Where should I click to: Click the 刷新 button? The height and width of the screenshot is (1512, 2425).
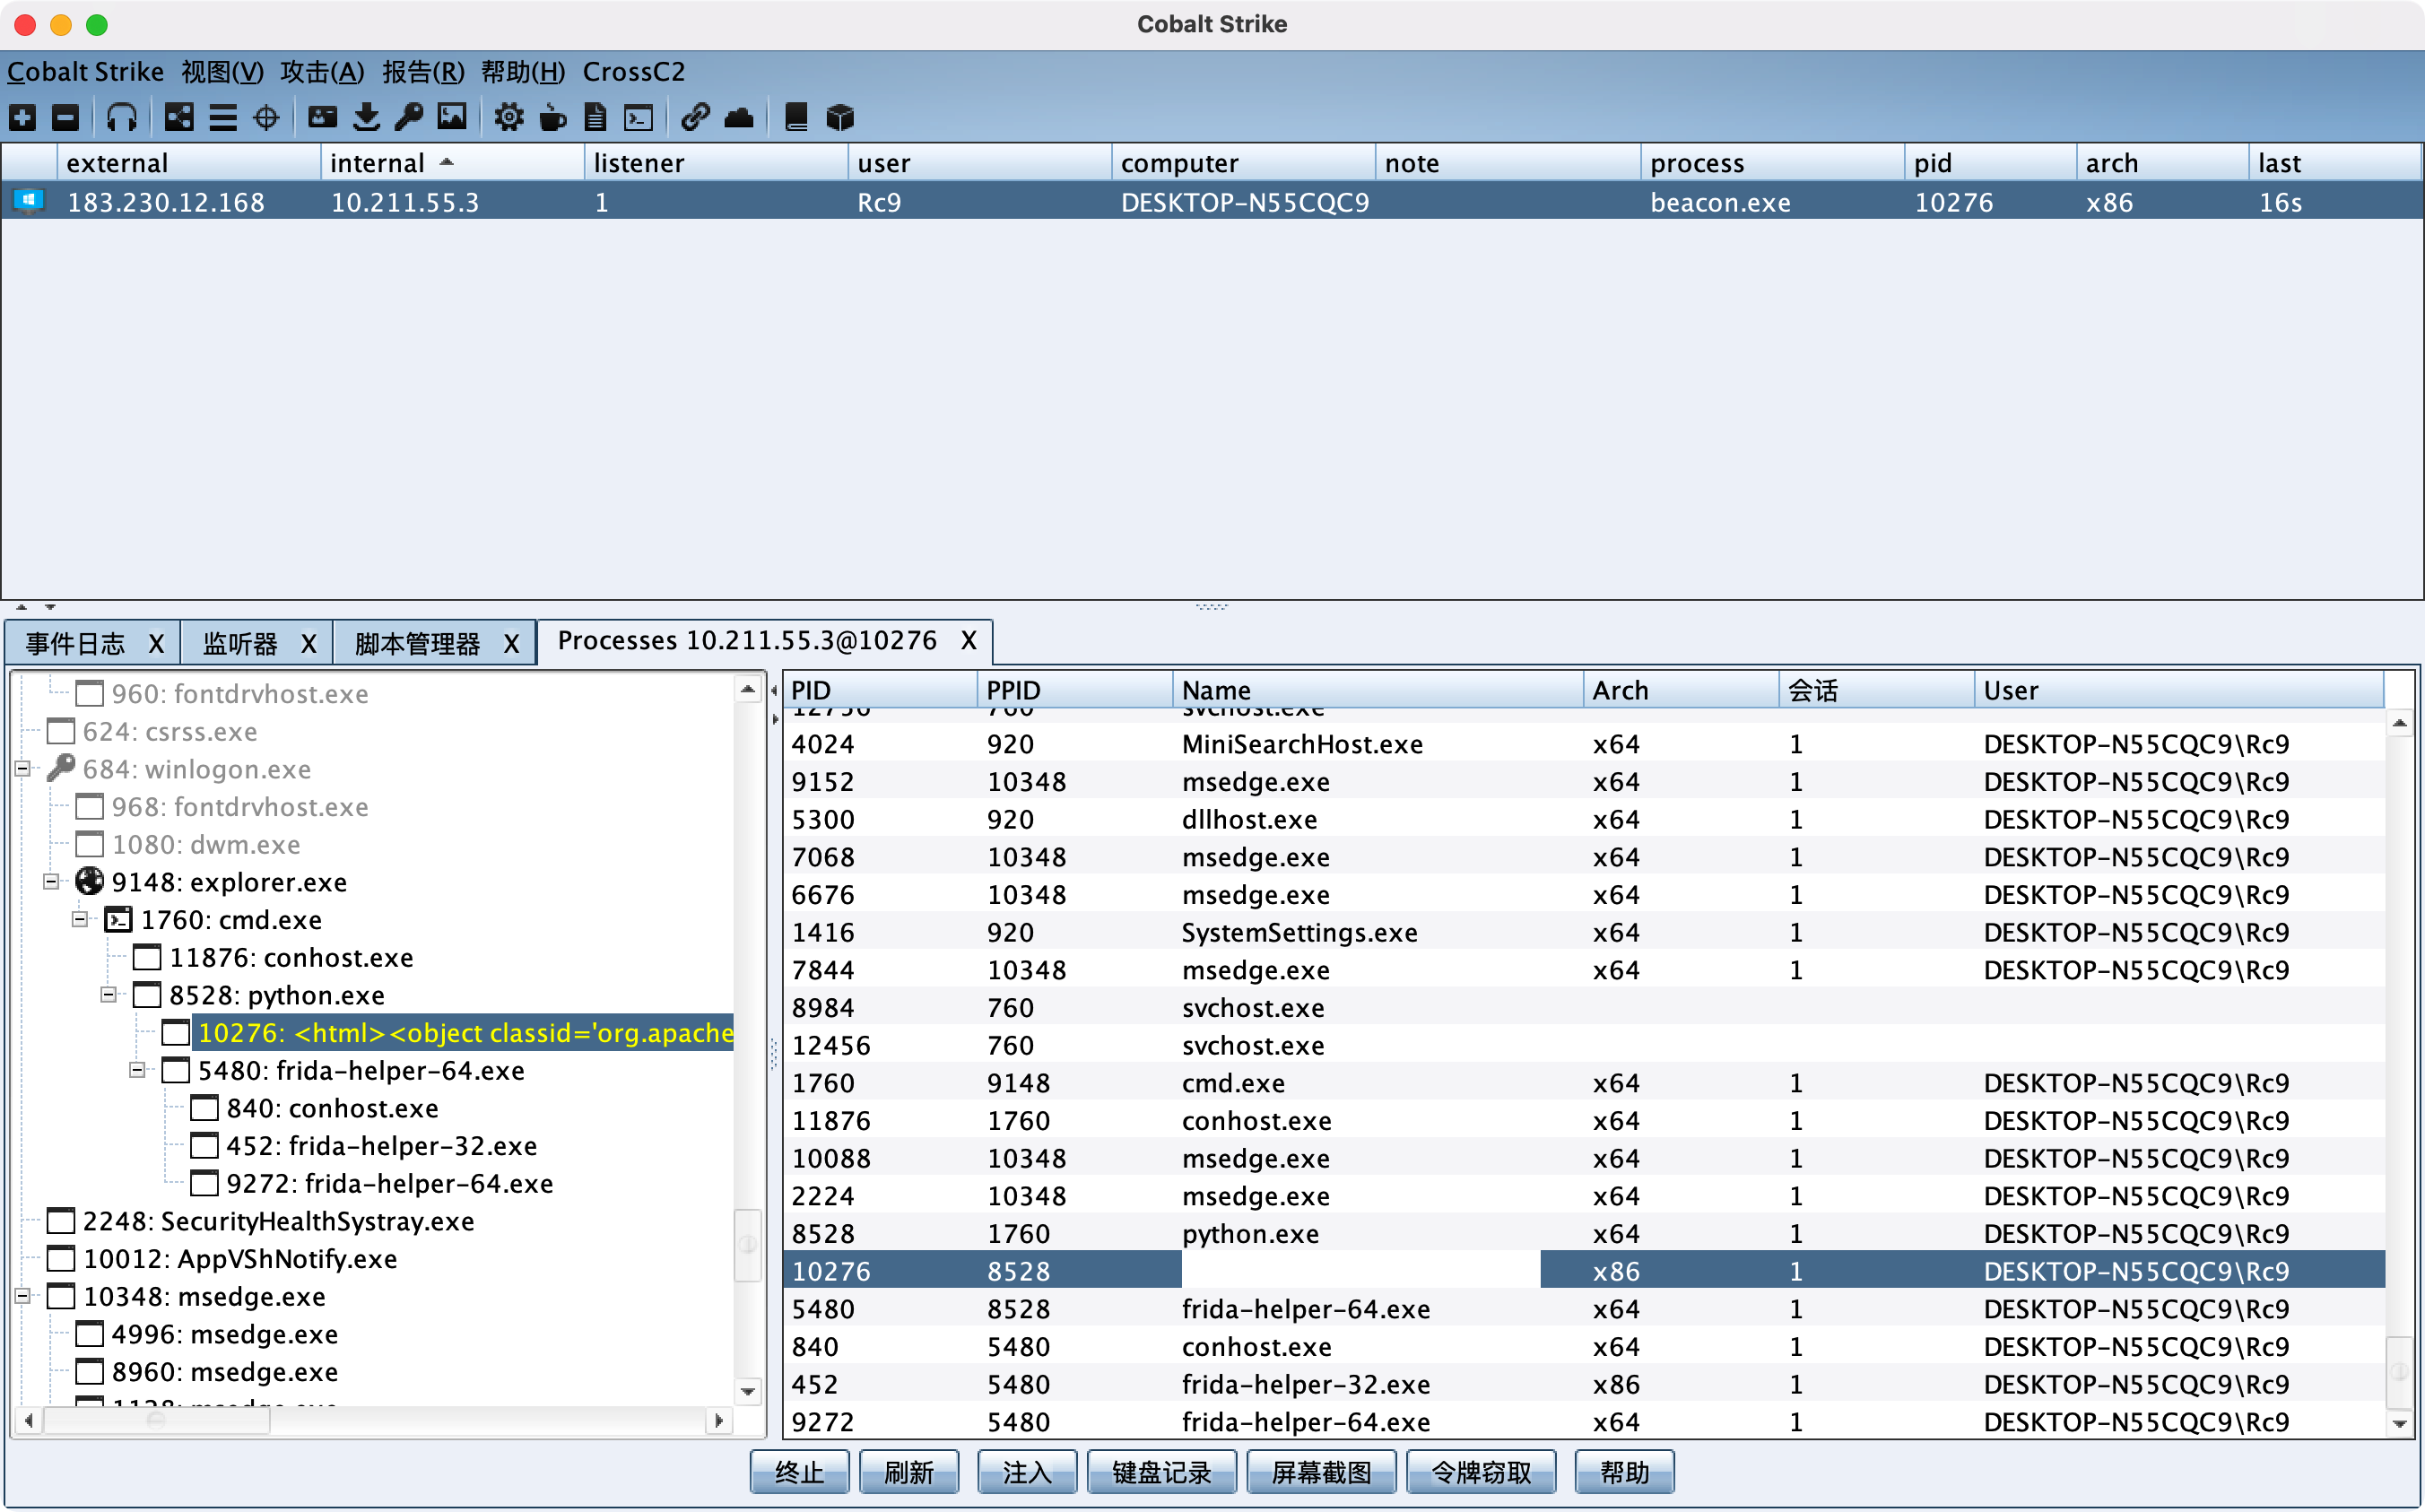pos(909,1471)
